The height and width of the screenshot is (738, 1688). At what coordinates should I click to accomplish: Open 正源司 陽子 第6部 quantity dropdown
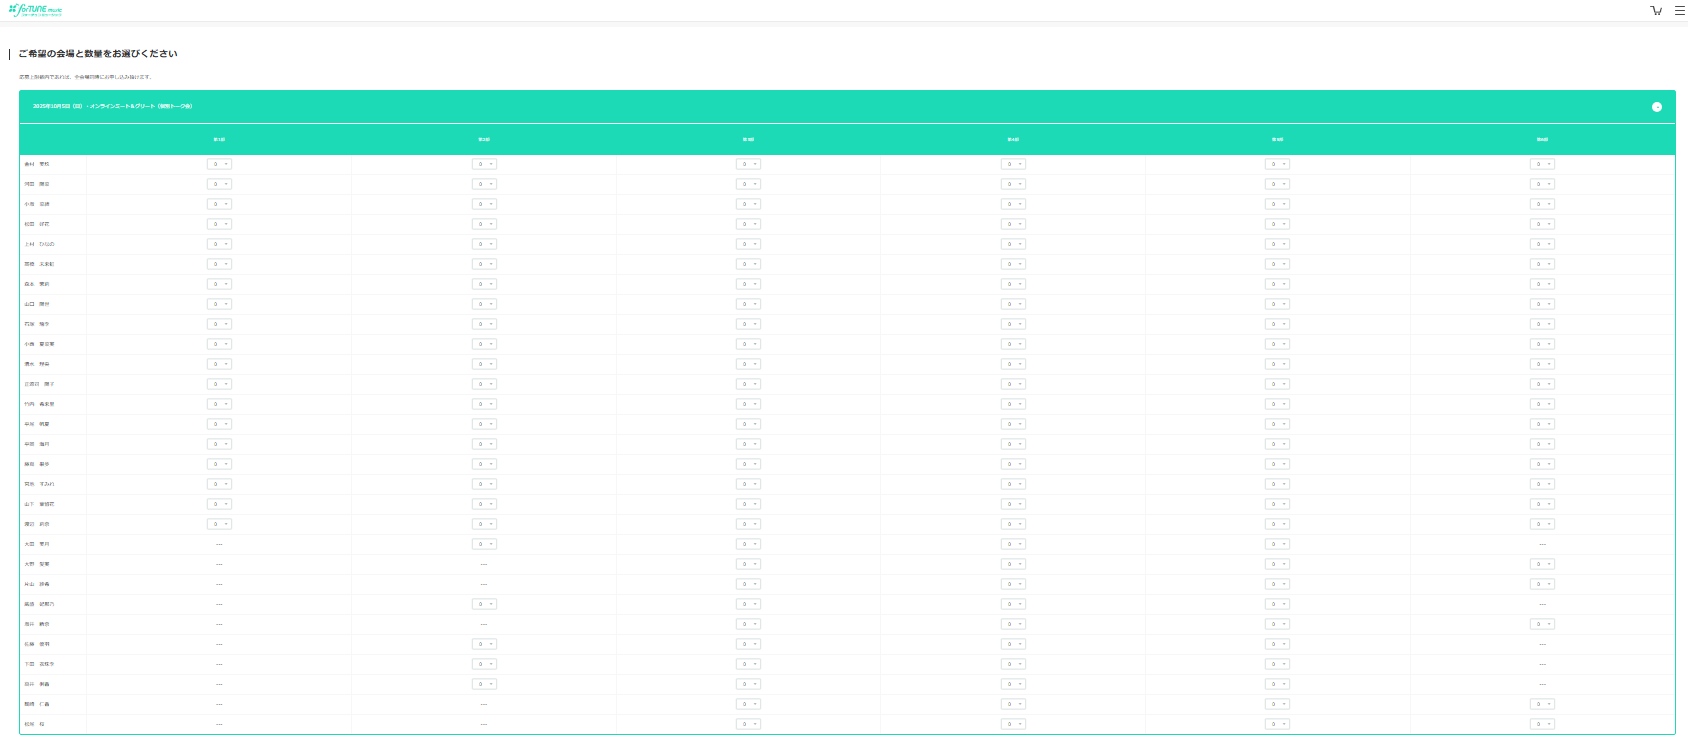[x=1542, y=384]
